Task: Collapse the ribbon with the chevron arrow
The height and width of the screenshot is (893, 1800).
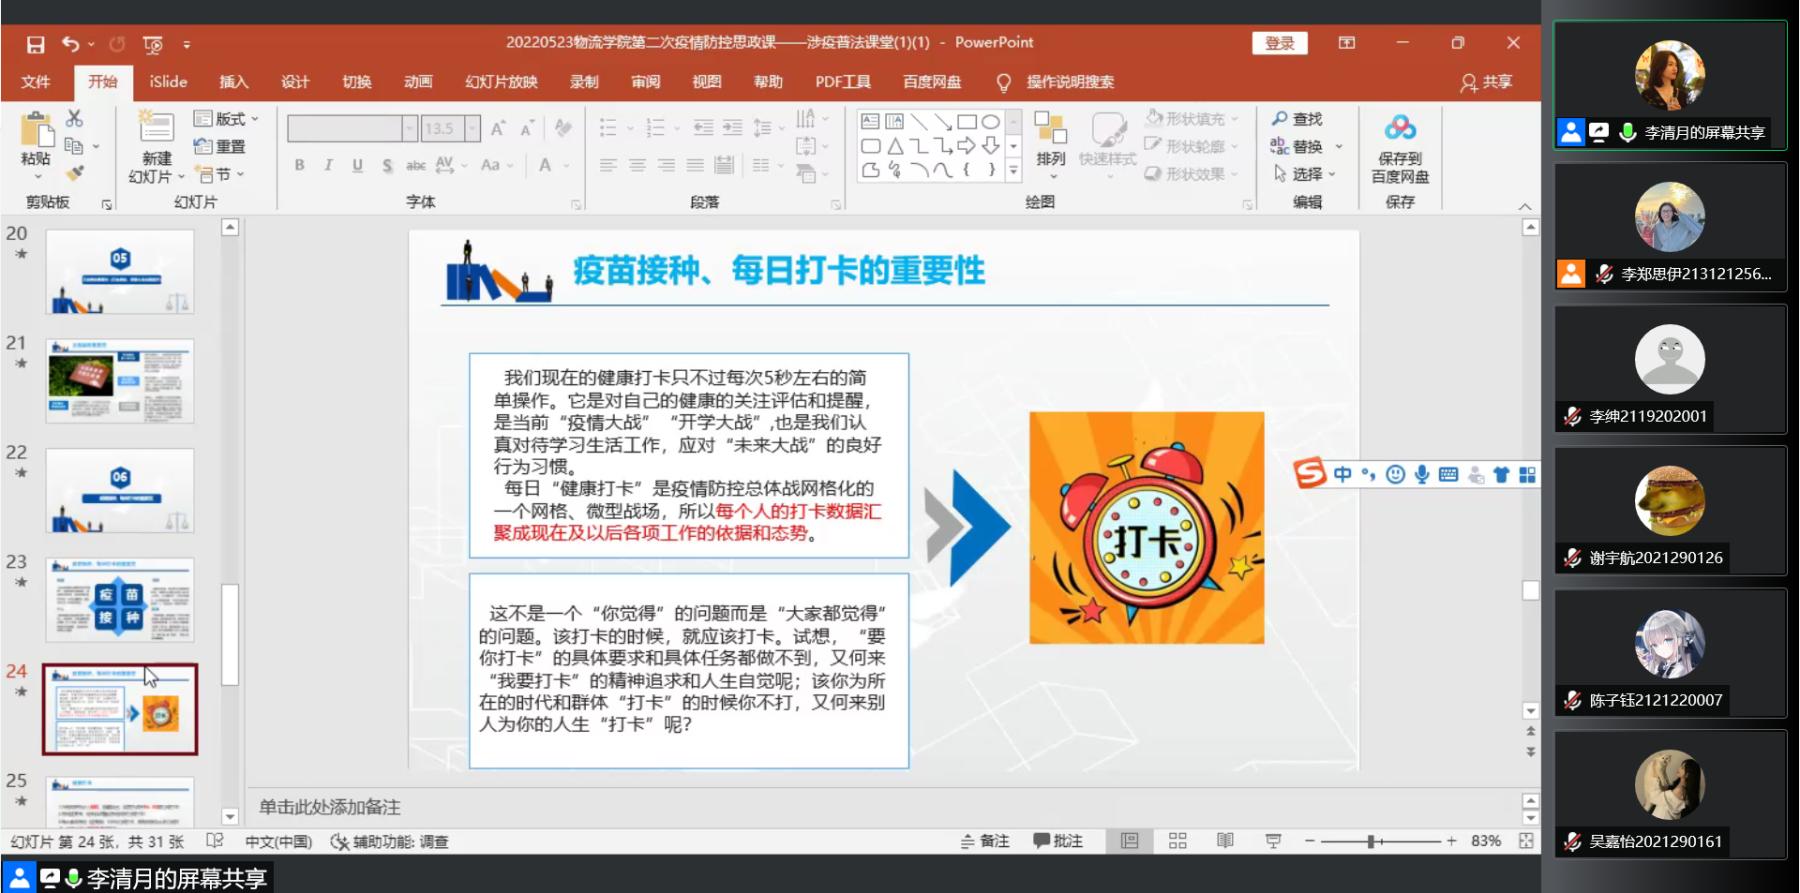Action: point(1524,206)
